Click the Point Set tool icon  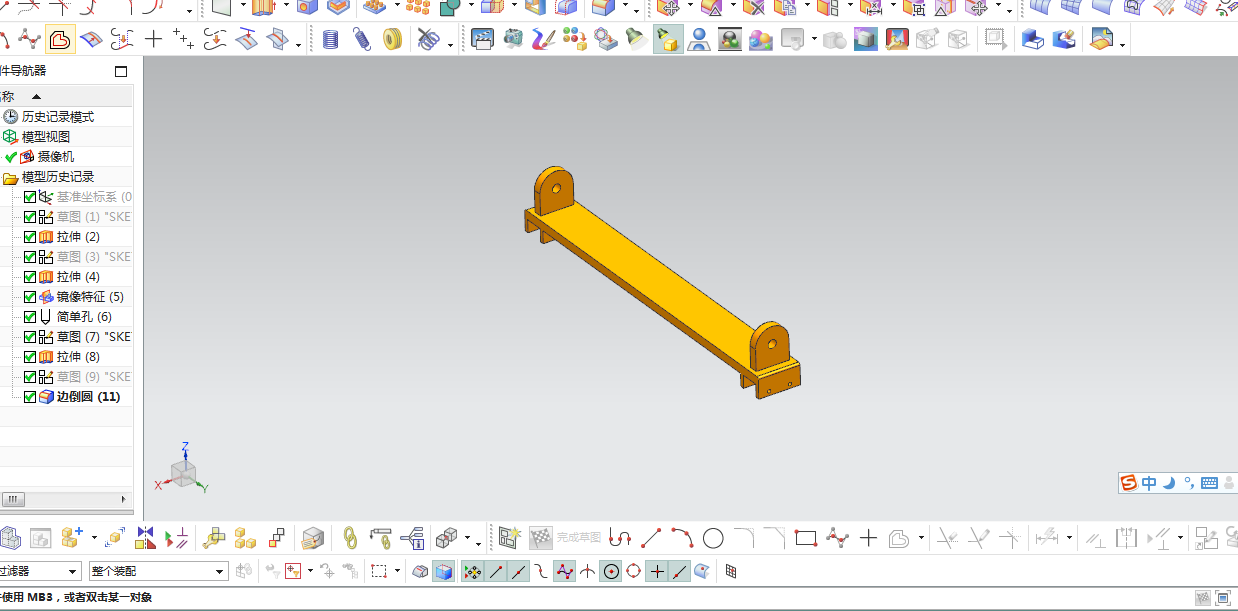(x=182, y=40)
